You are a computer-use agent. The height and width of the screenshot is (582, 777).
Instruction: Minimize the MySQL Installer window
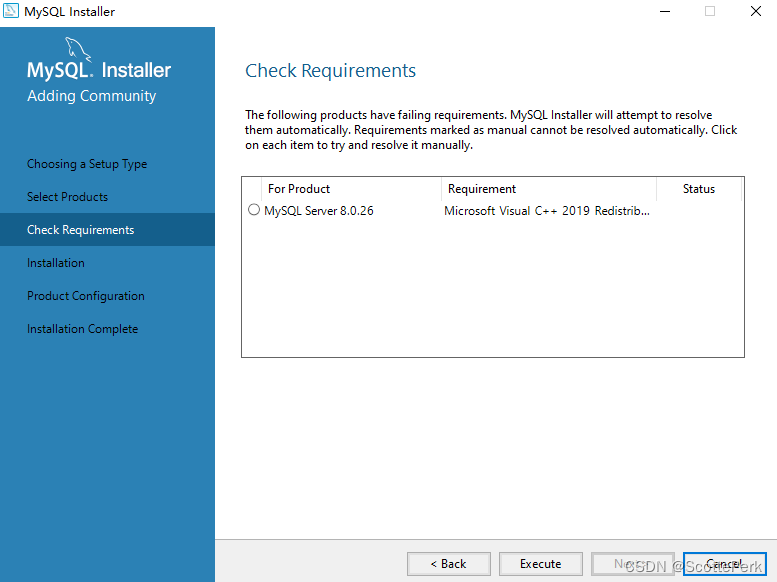coord(665,11)
